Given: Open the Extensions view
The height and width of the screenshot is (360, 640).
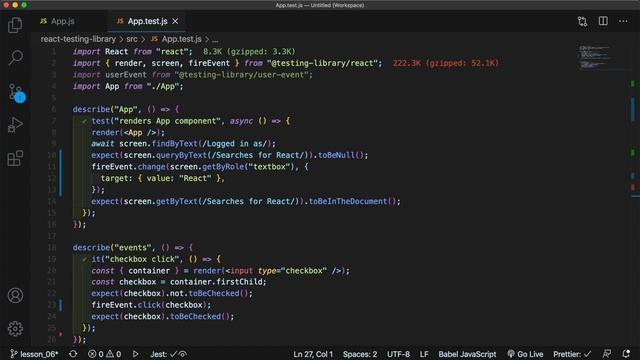Looking at the screenshot, I should point(15,158).
